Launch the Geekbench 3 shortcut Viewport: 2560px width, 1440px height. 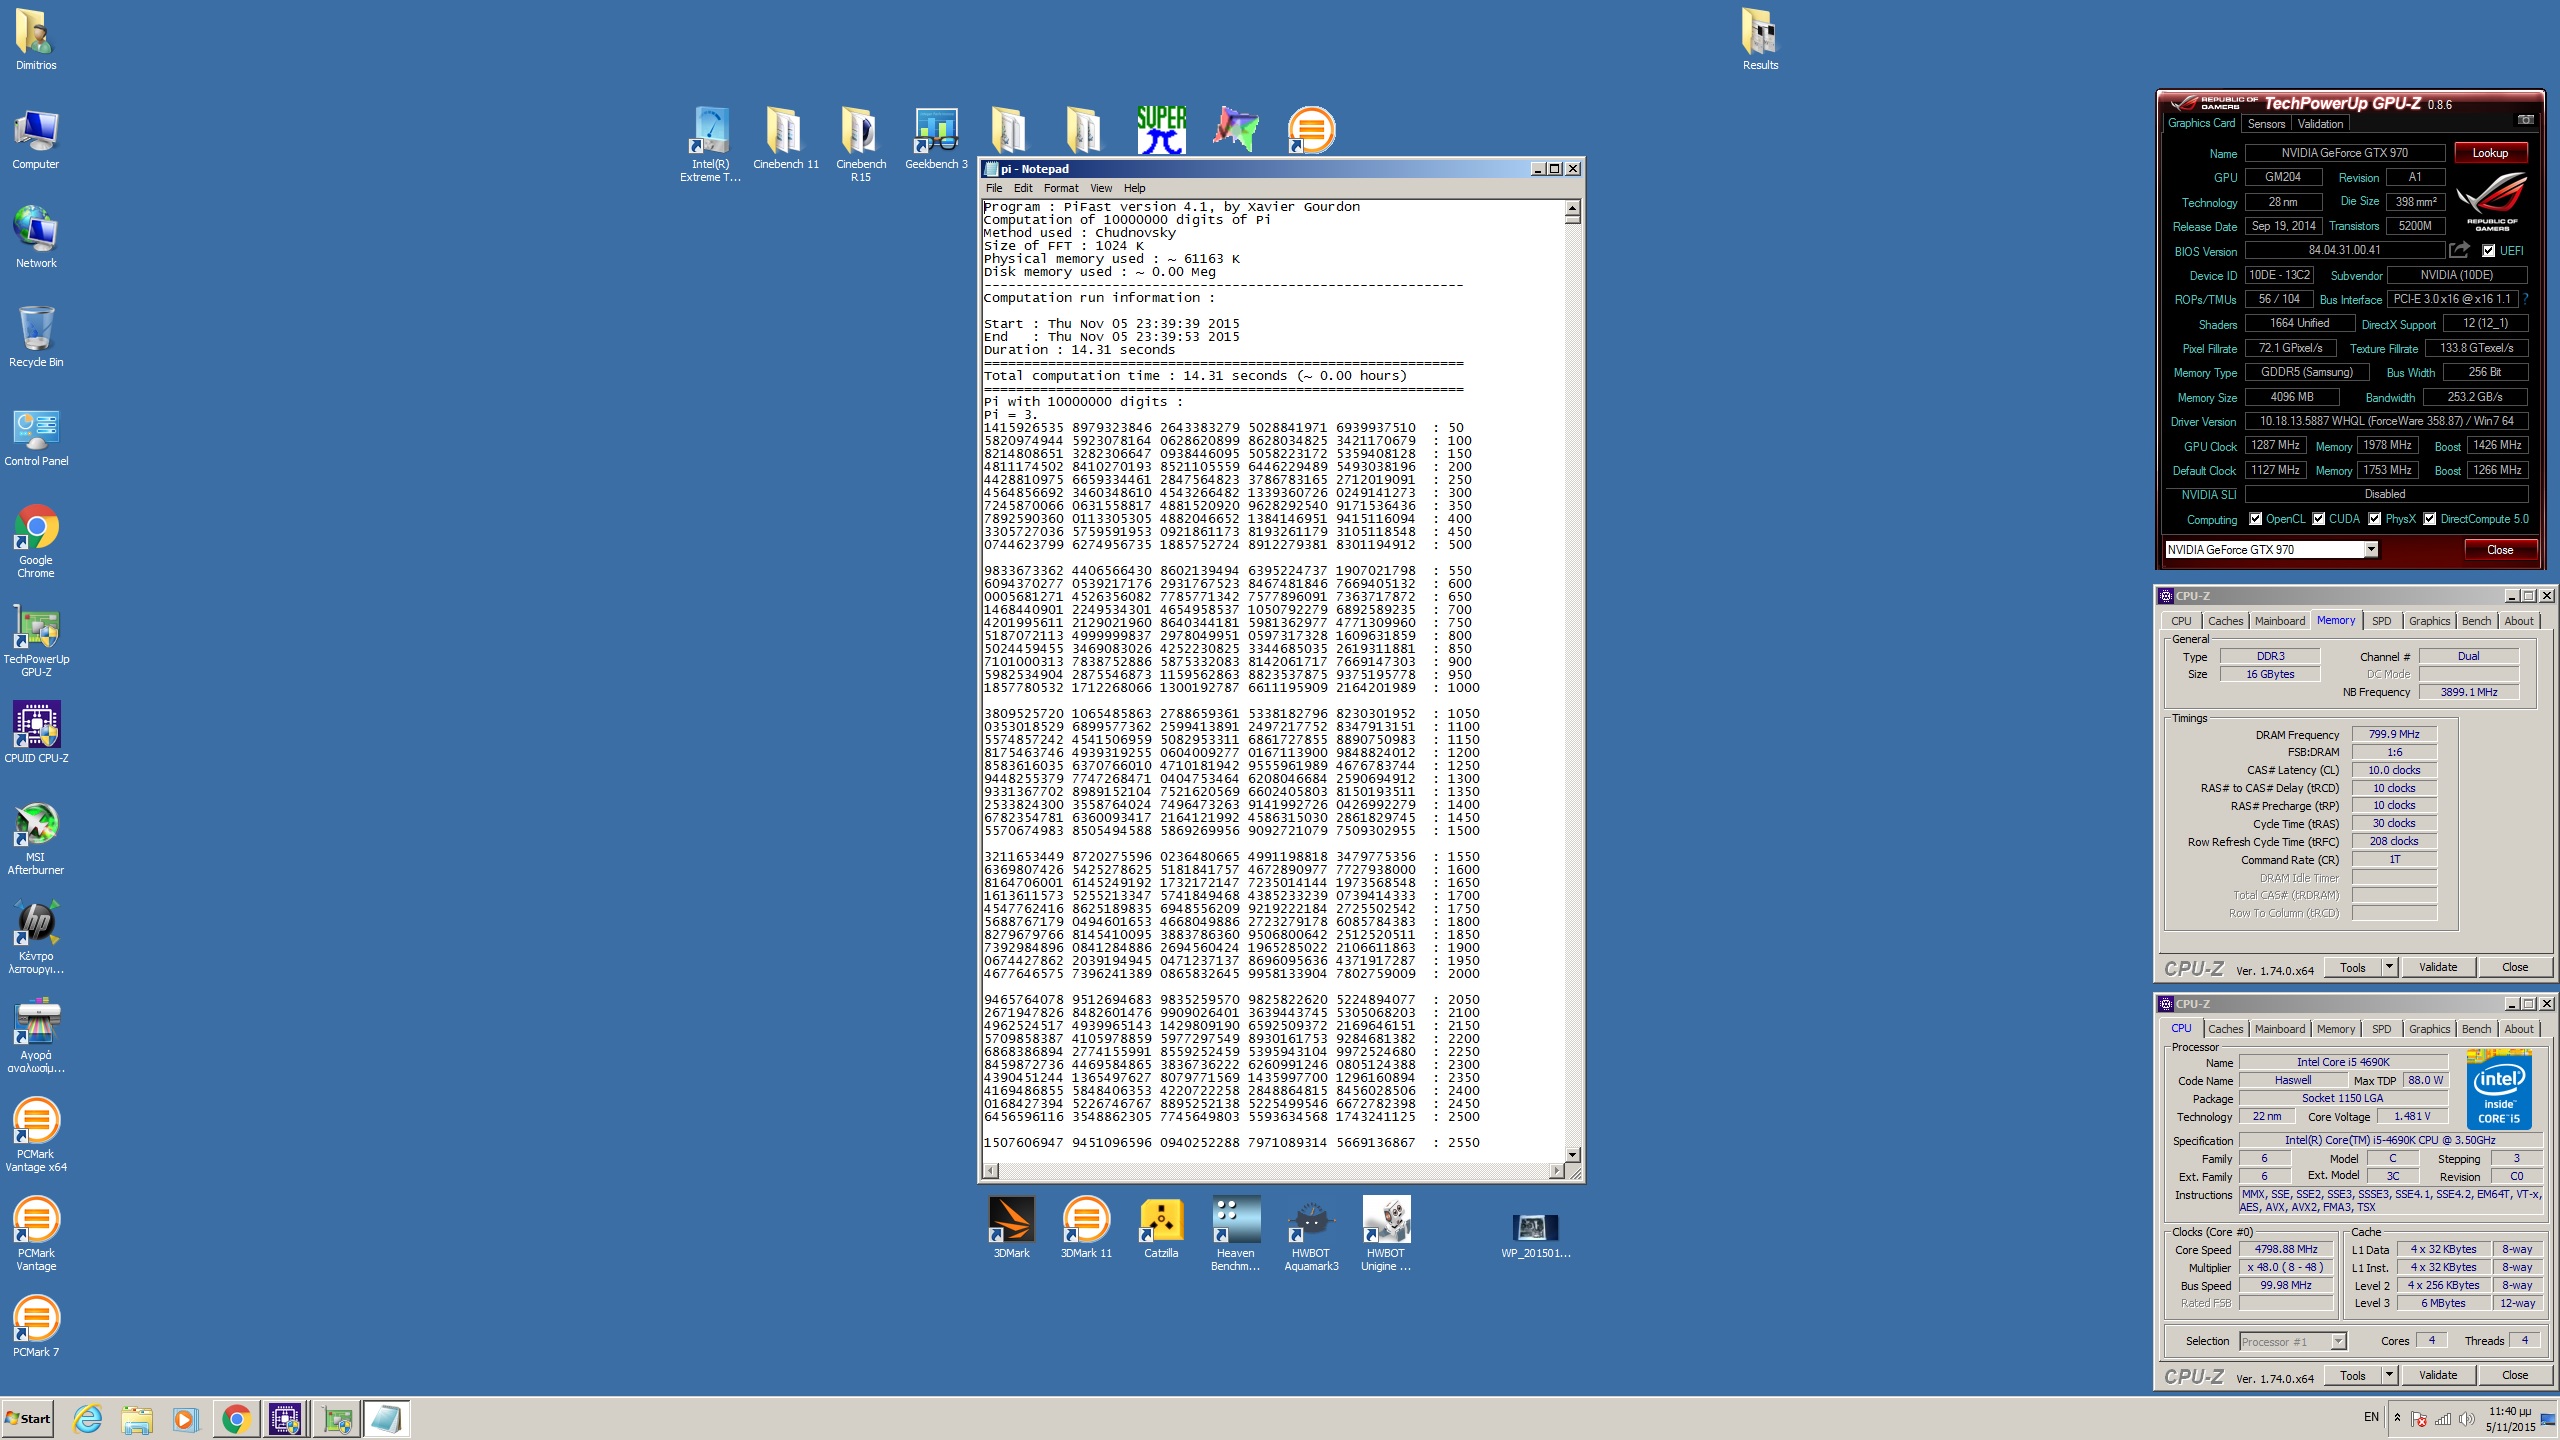[x=936, y=138]
